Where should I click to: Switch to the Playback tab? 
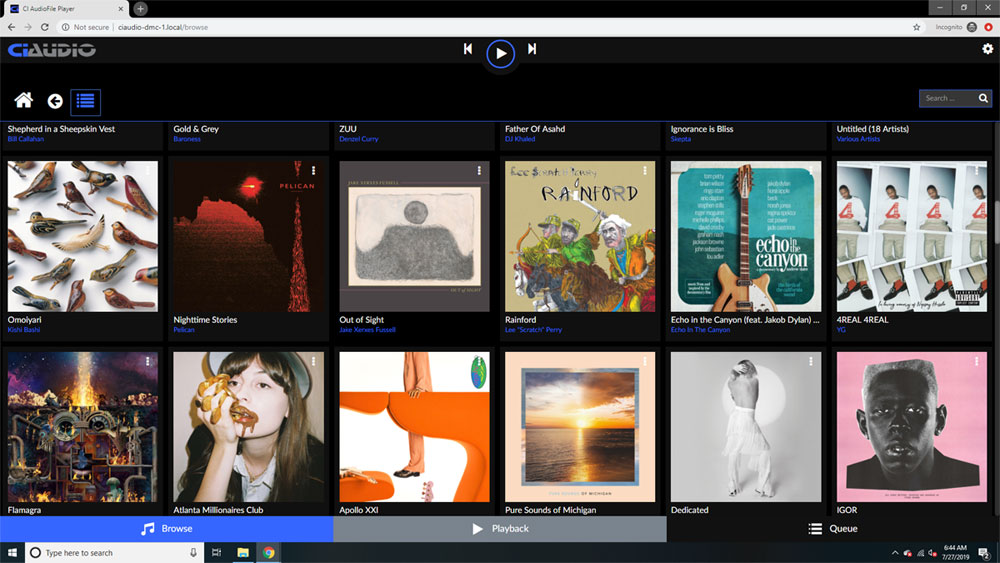click(x=500, y=529)
